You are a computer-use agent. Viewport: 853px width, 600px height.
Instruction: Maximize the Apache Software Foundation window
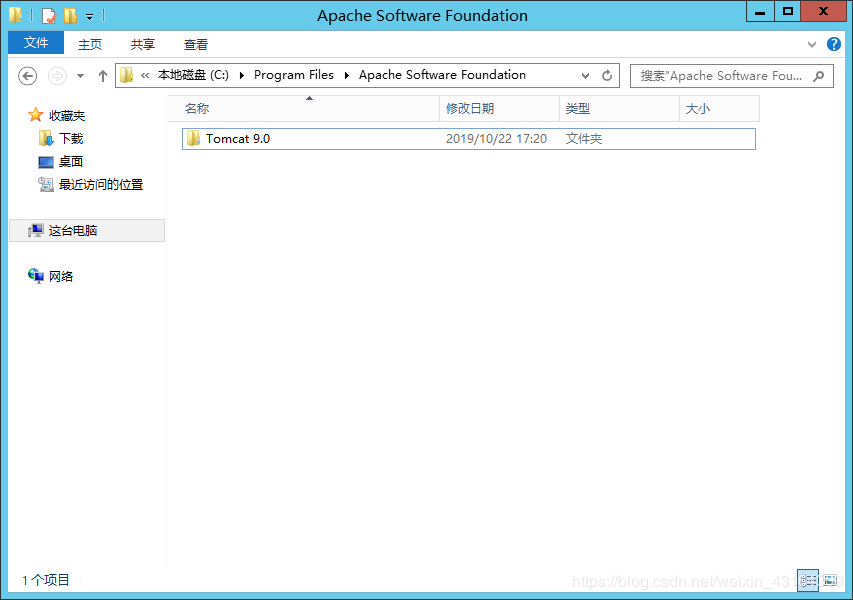click(788, 12)
